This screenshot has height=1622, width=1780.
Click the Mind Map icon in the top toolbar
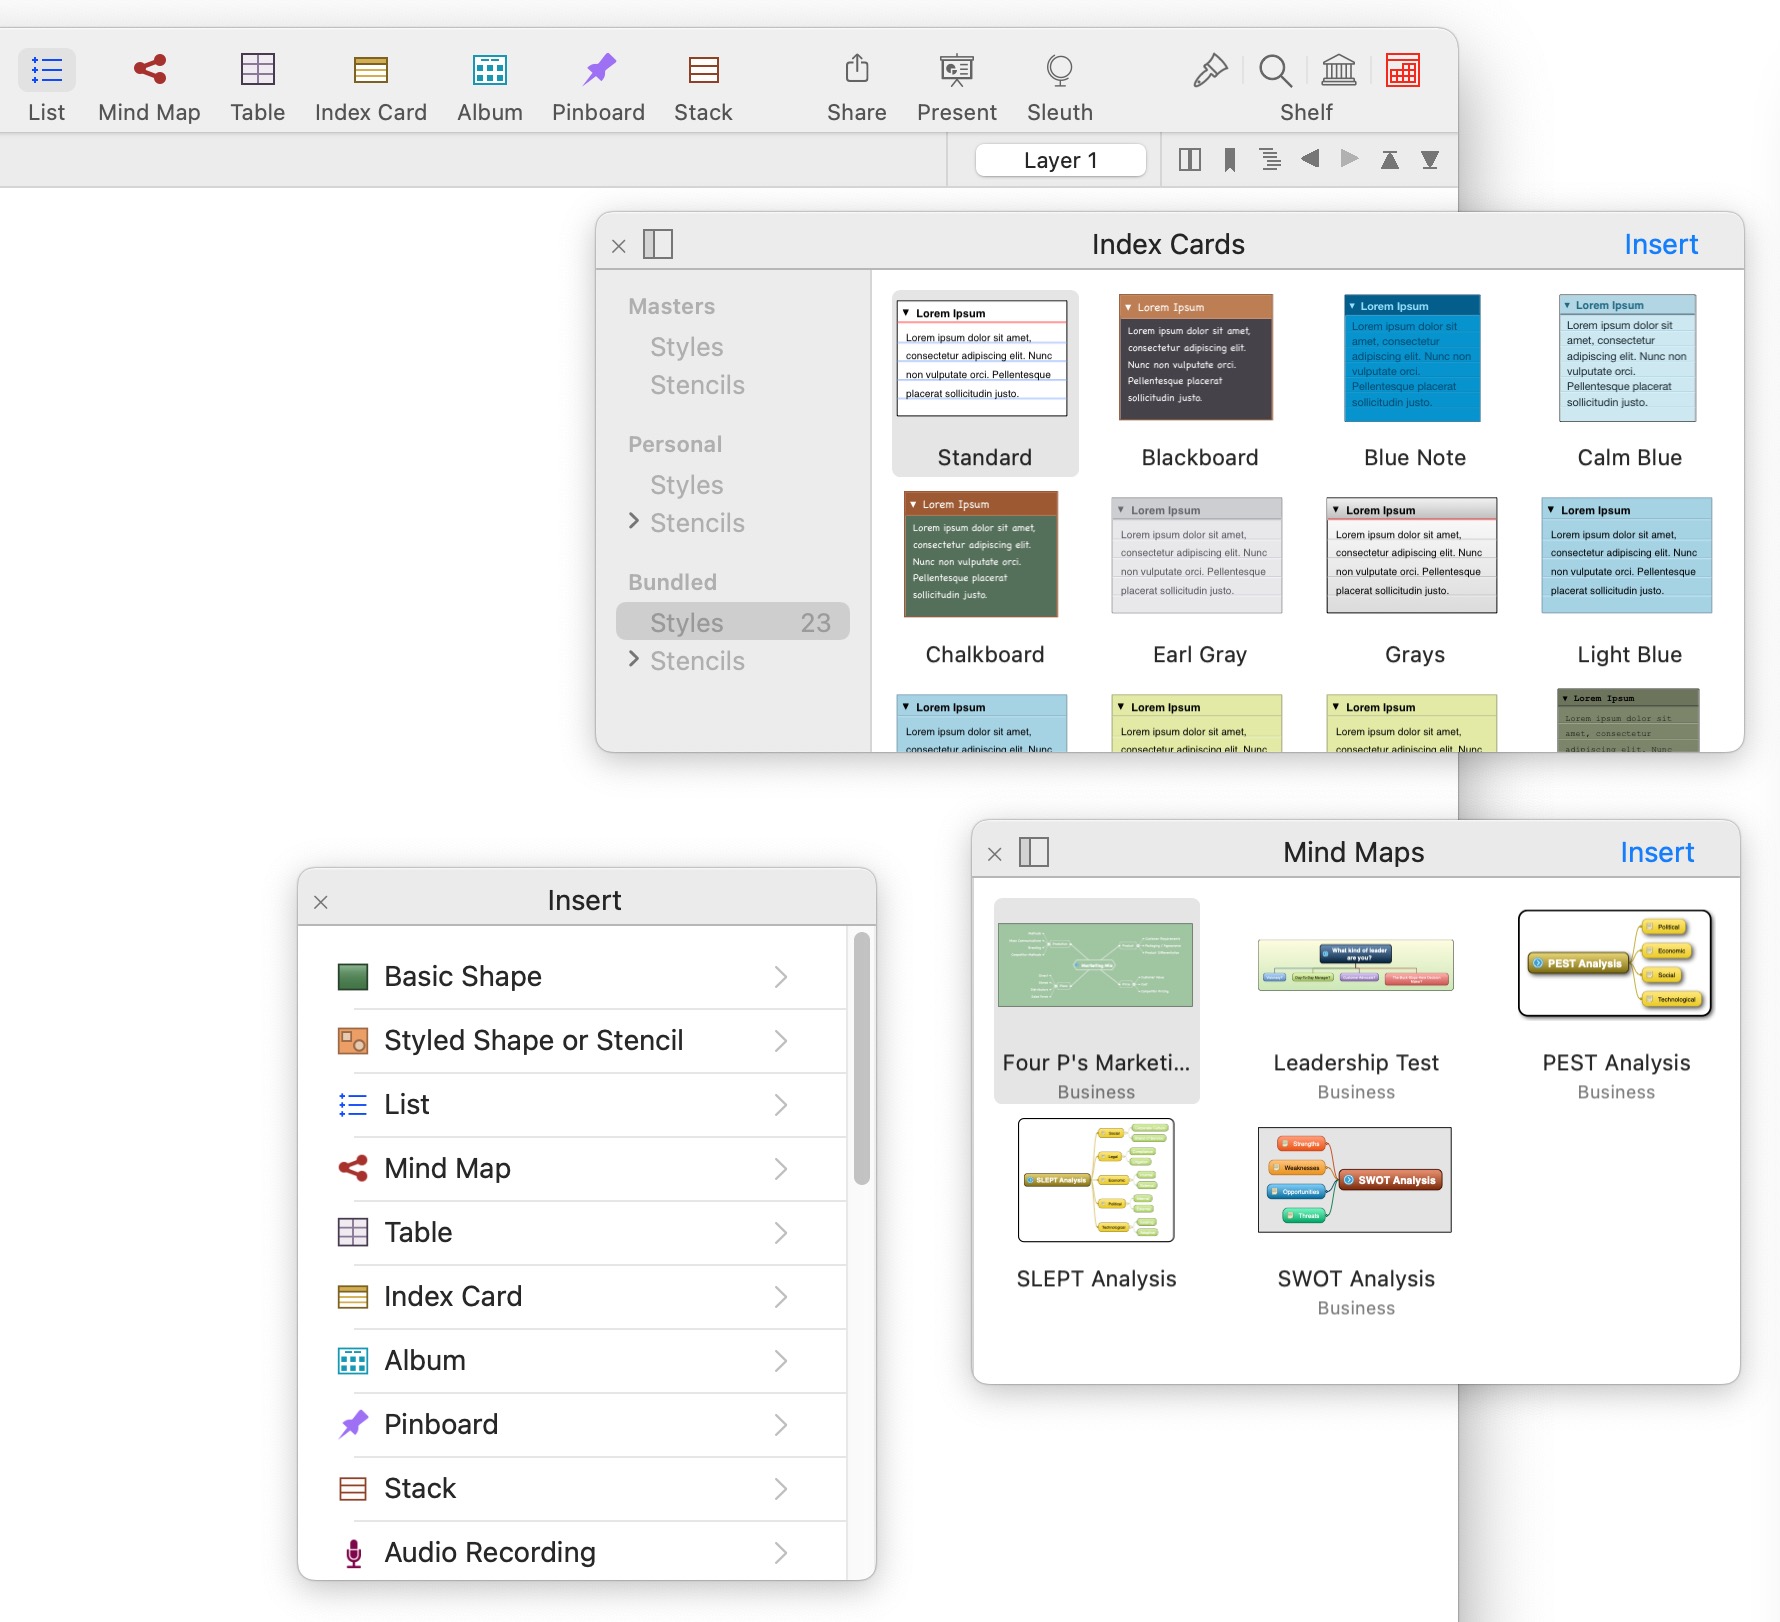149,70
